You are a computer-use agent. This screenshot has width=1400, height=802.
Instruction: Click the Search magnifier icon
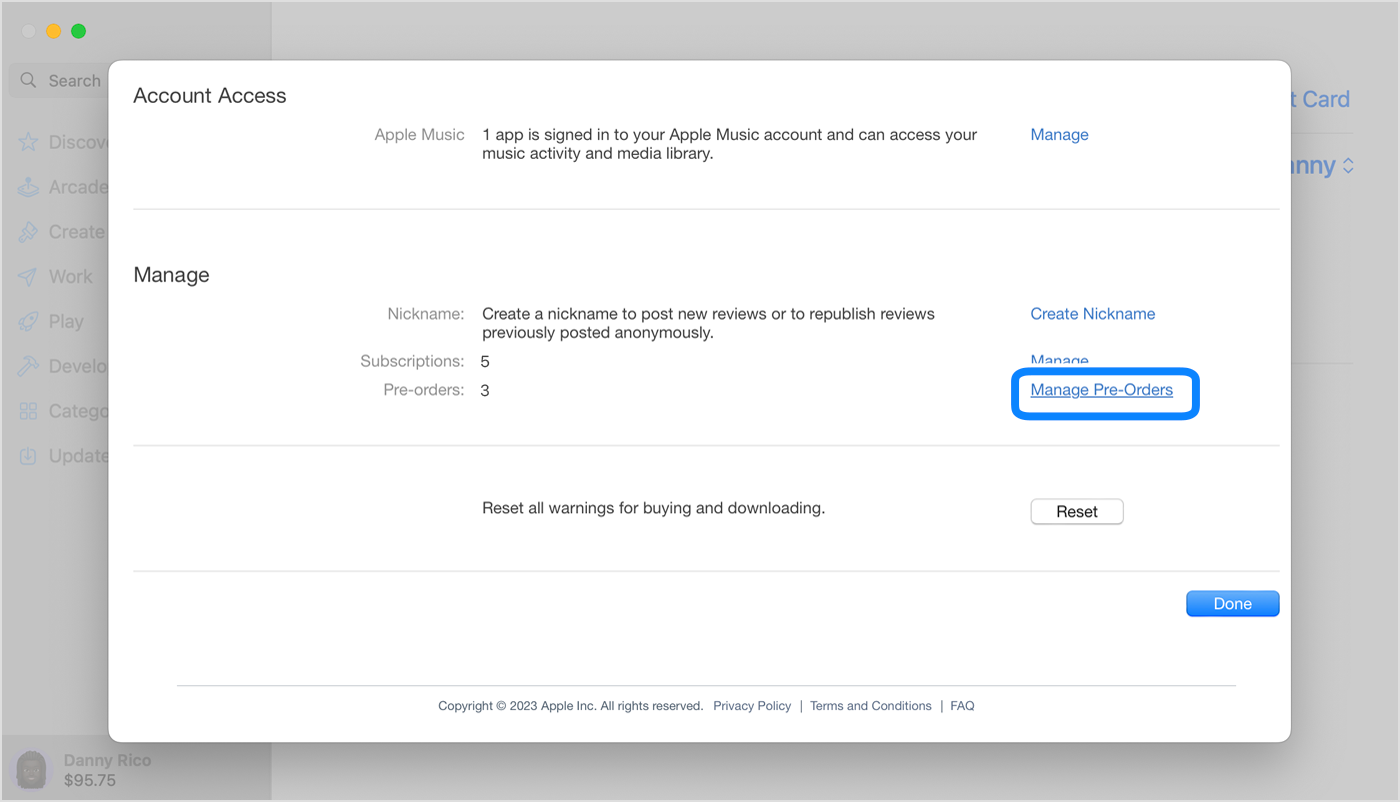[x=29, y=80]
